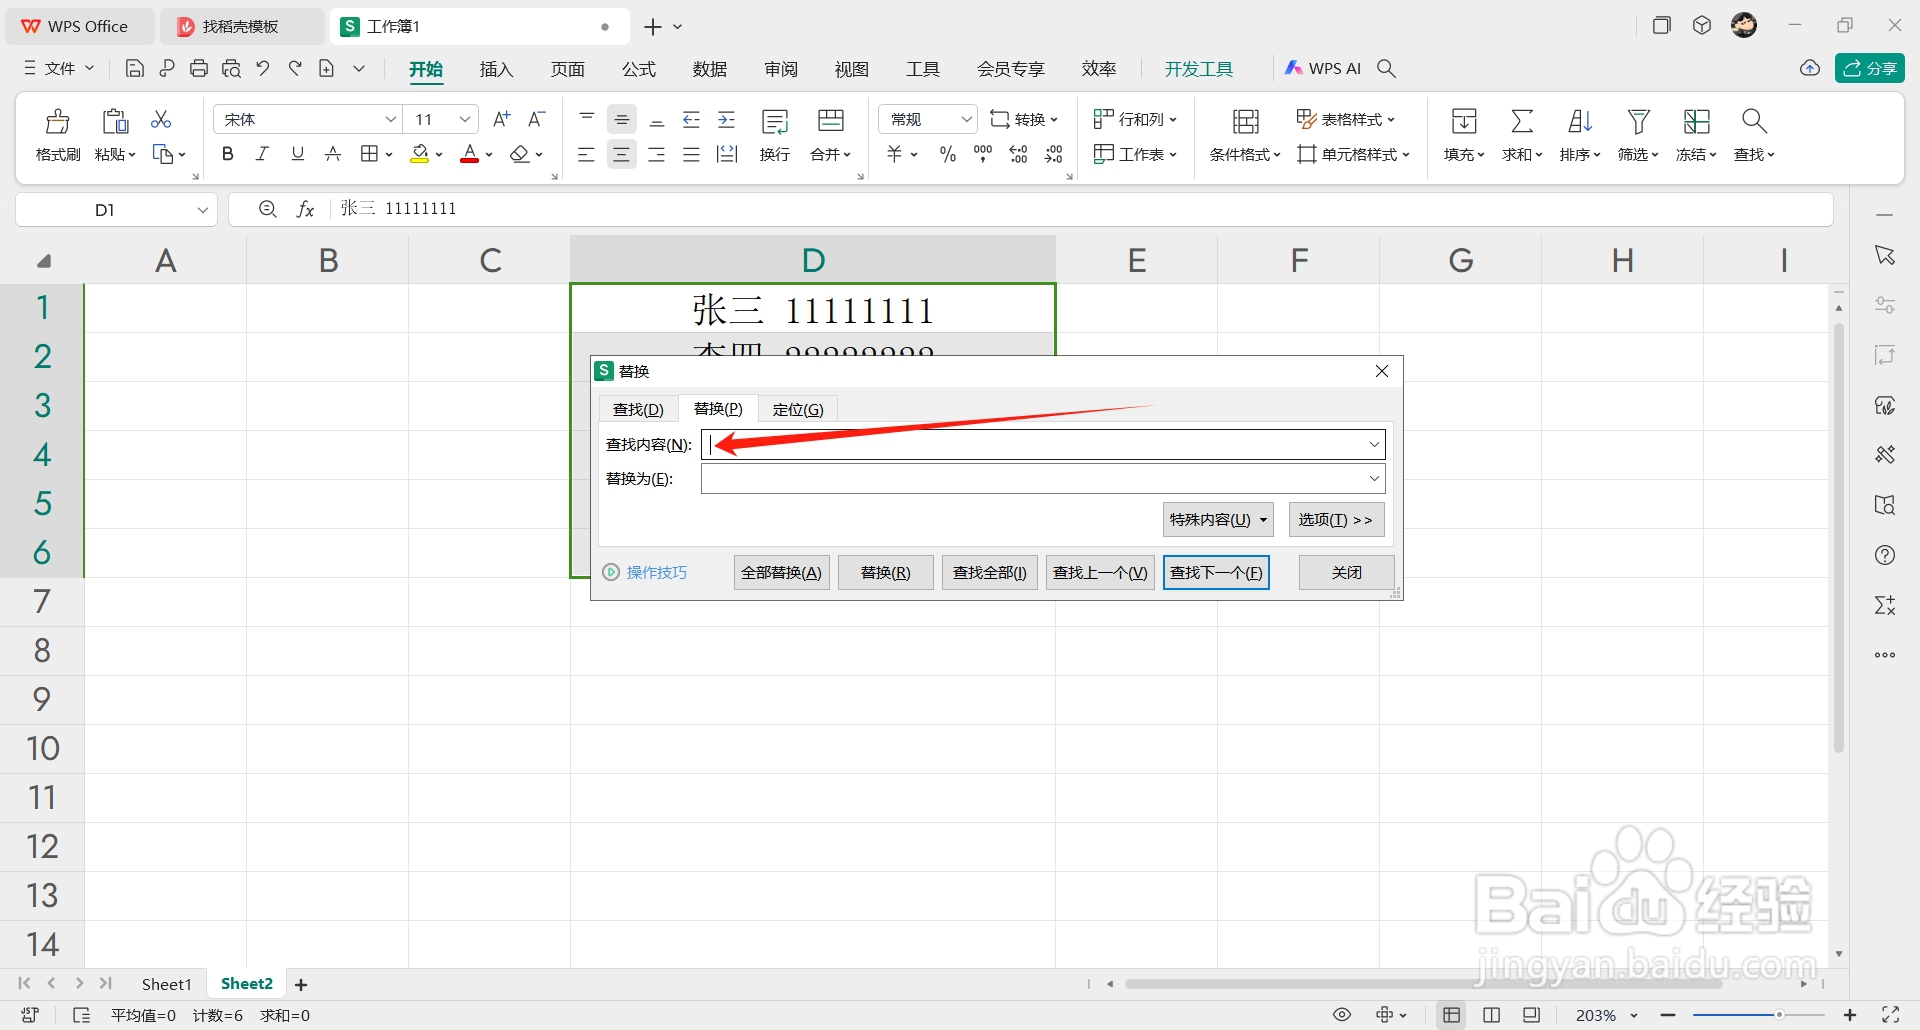This screenshot has width=1920, height=1030.
Task: Open the 公式 ribbon tab
Action: [639, 69]
